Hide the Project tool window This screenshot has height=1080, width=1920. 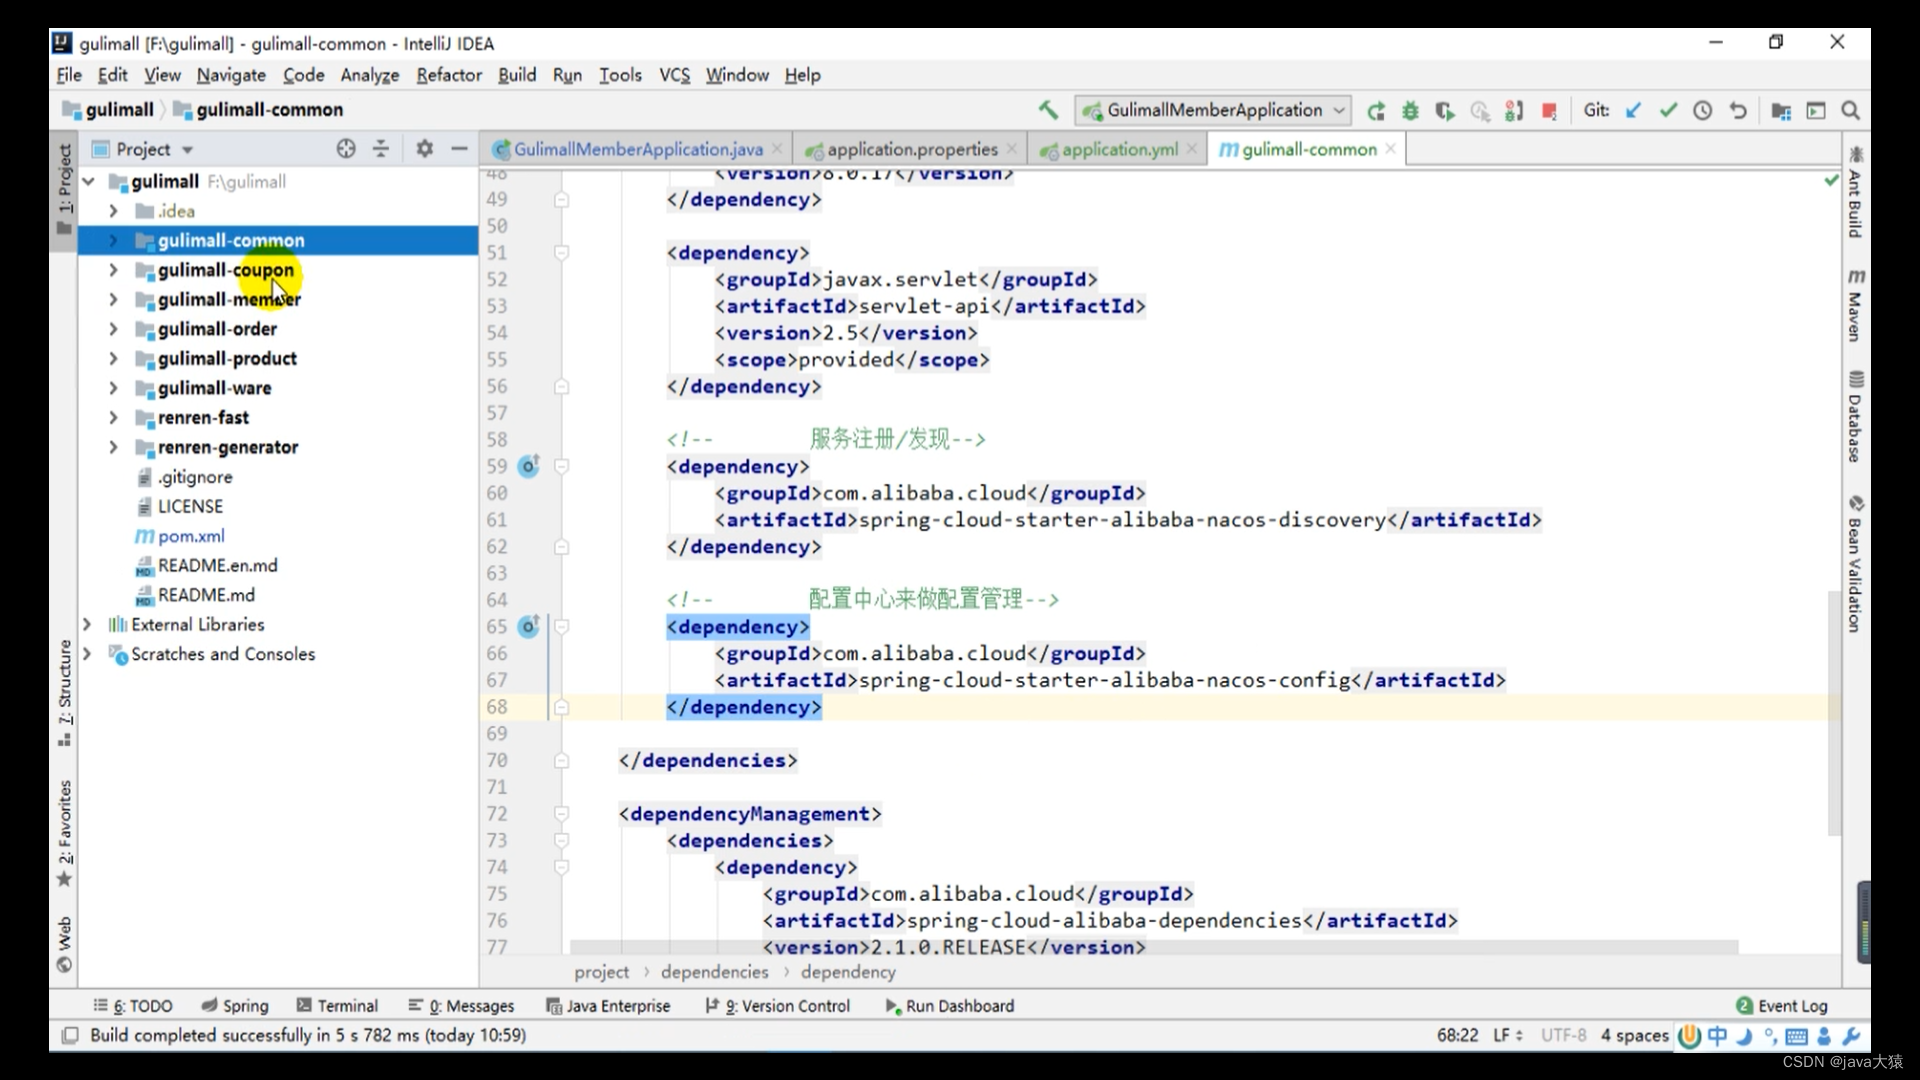click(459, 149)
